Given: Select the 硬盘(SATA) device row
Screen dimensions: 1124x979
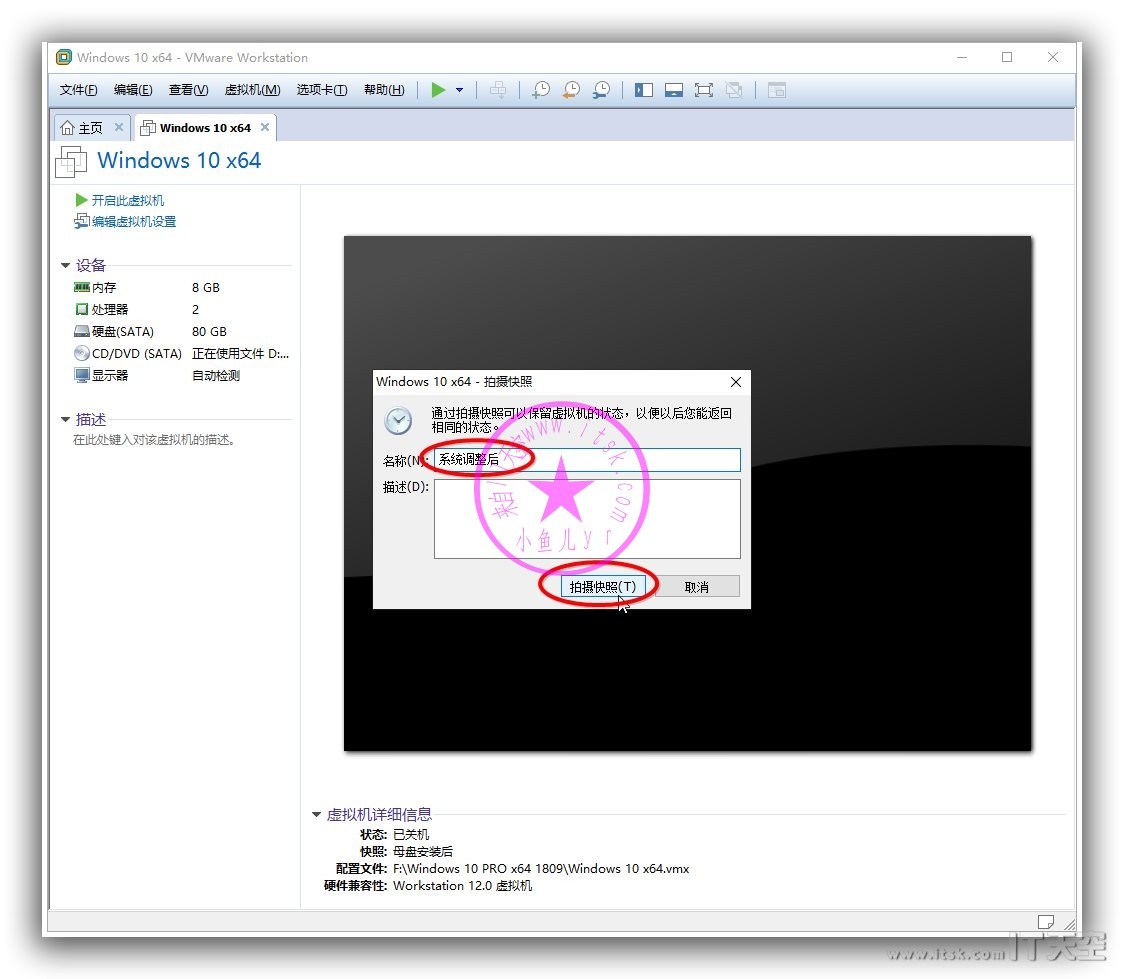Looking at the screenshot, I should click(181, 332).
